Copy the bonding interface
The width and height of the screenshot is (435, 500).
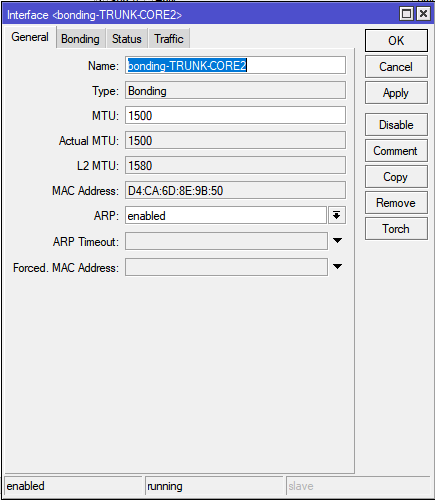coord(396,177)
